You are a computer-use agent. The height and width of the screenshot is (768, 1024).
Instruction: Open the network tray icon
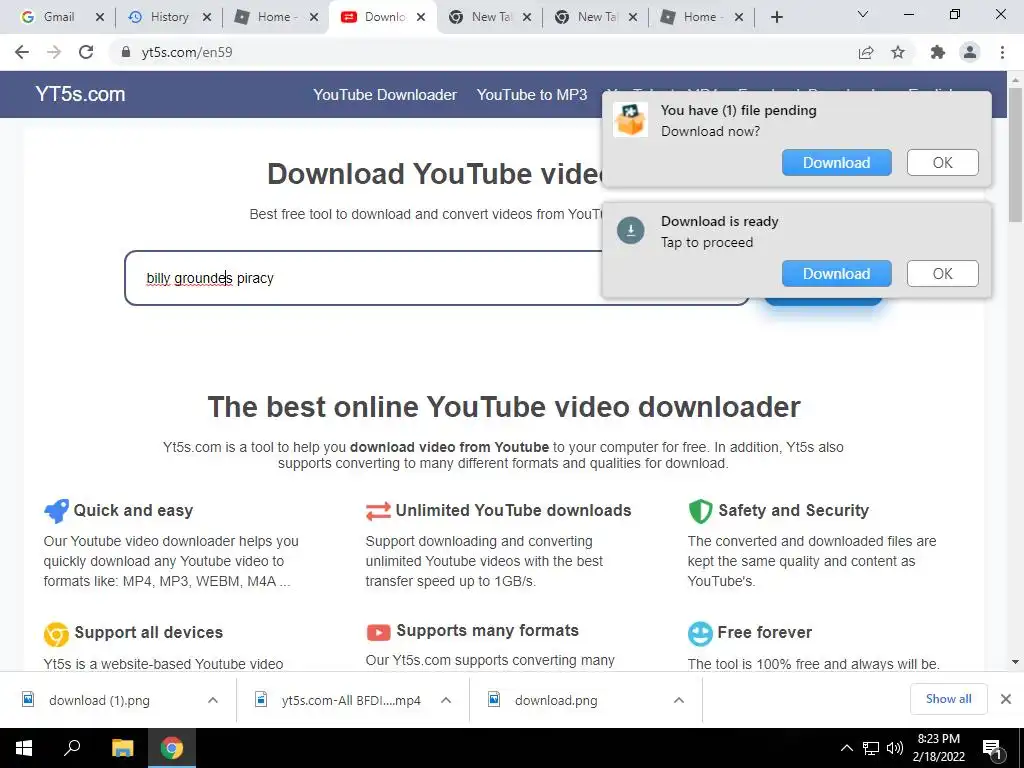[x=871, y=748]
